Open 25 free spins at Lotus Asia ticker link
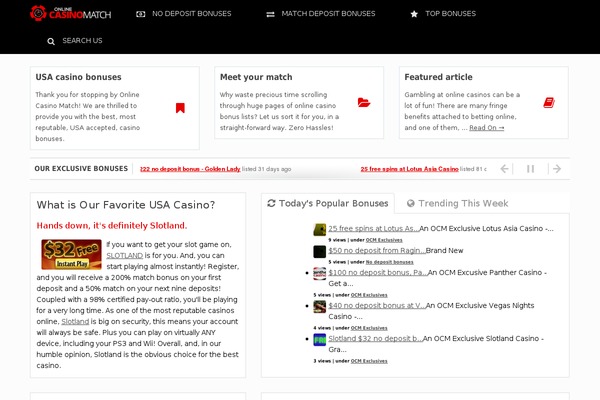 409,169
